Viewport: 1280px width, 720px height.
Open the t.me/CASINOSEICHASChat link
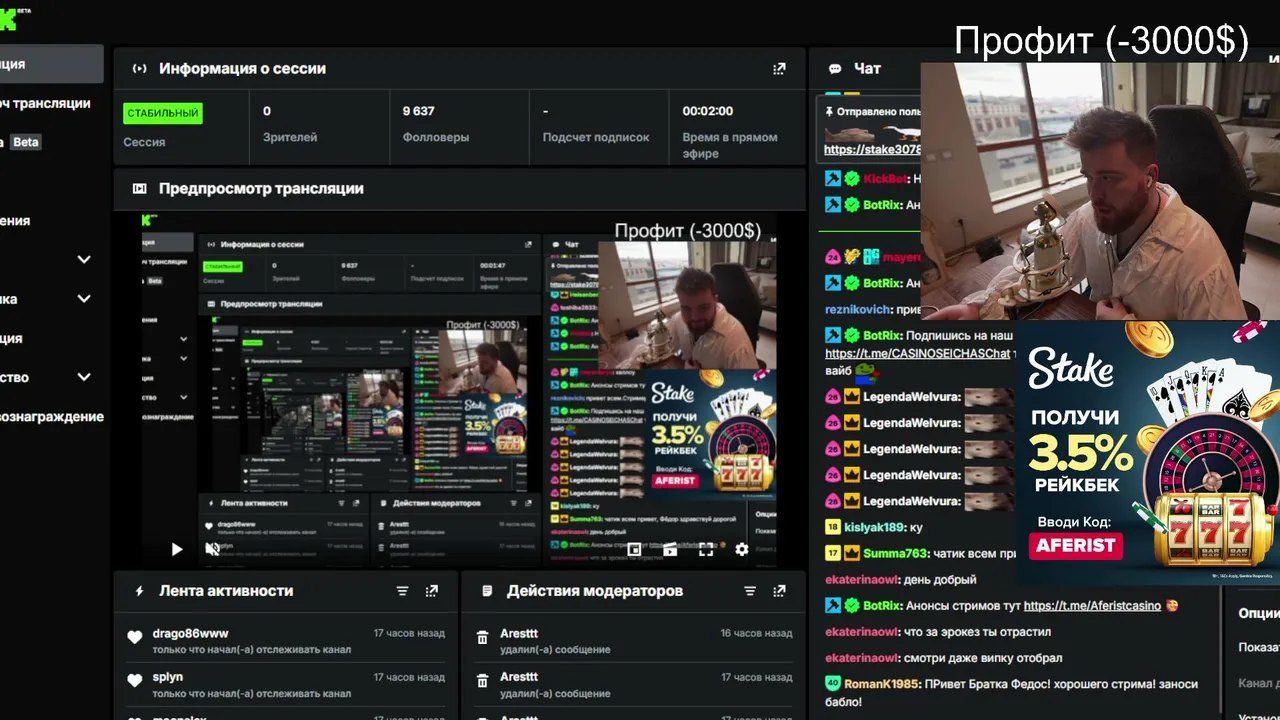click(917, 354)
